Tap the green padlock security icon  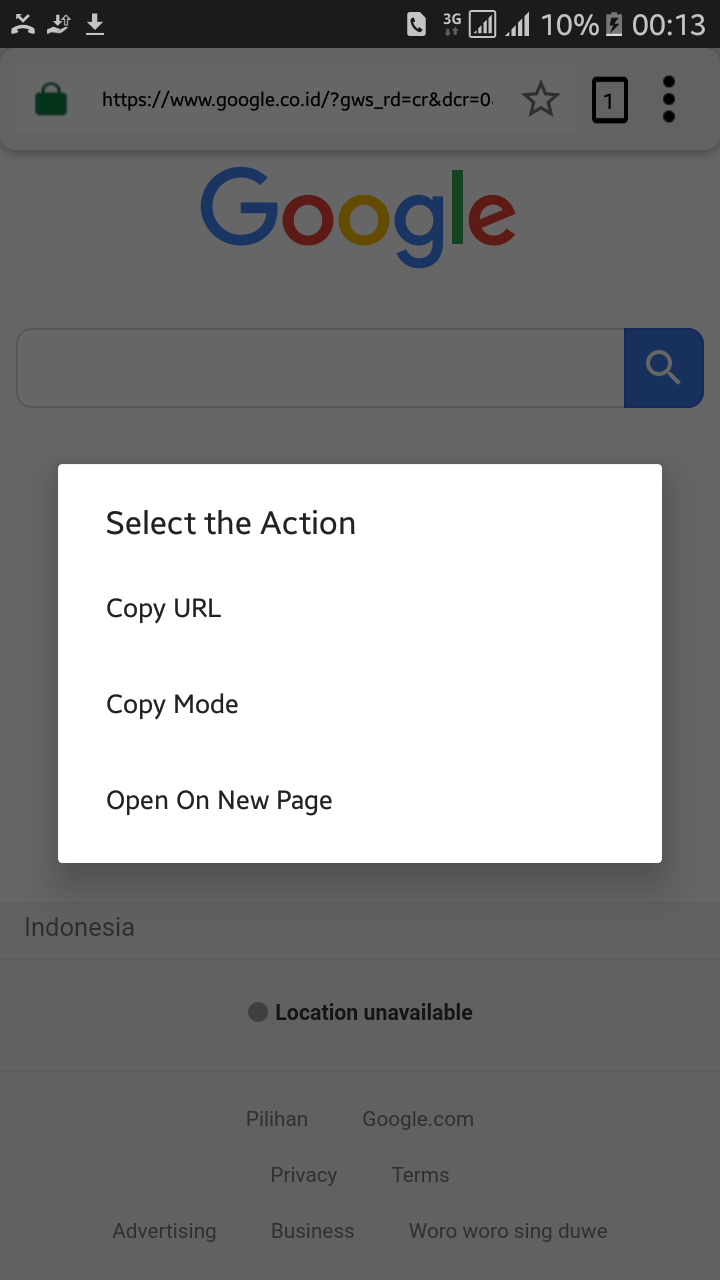51,100
